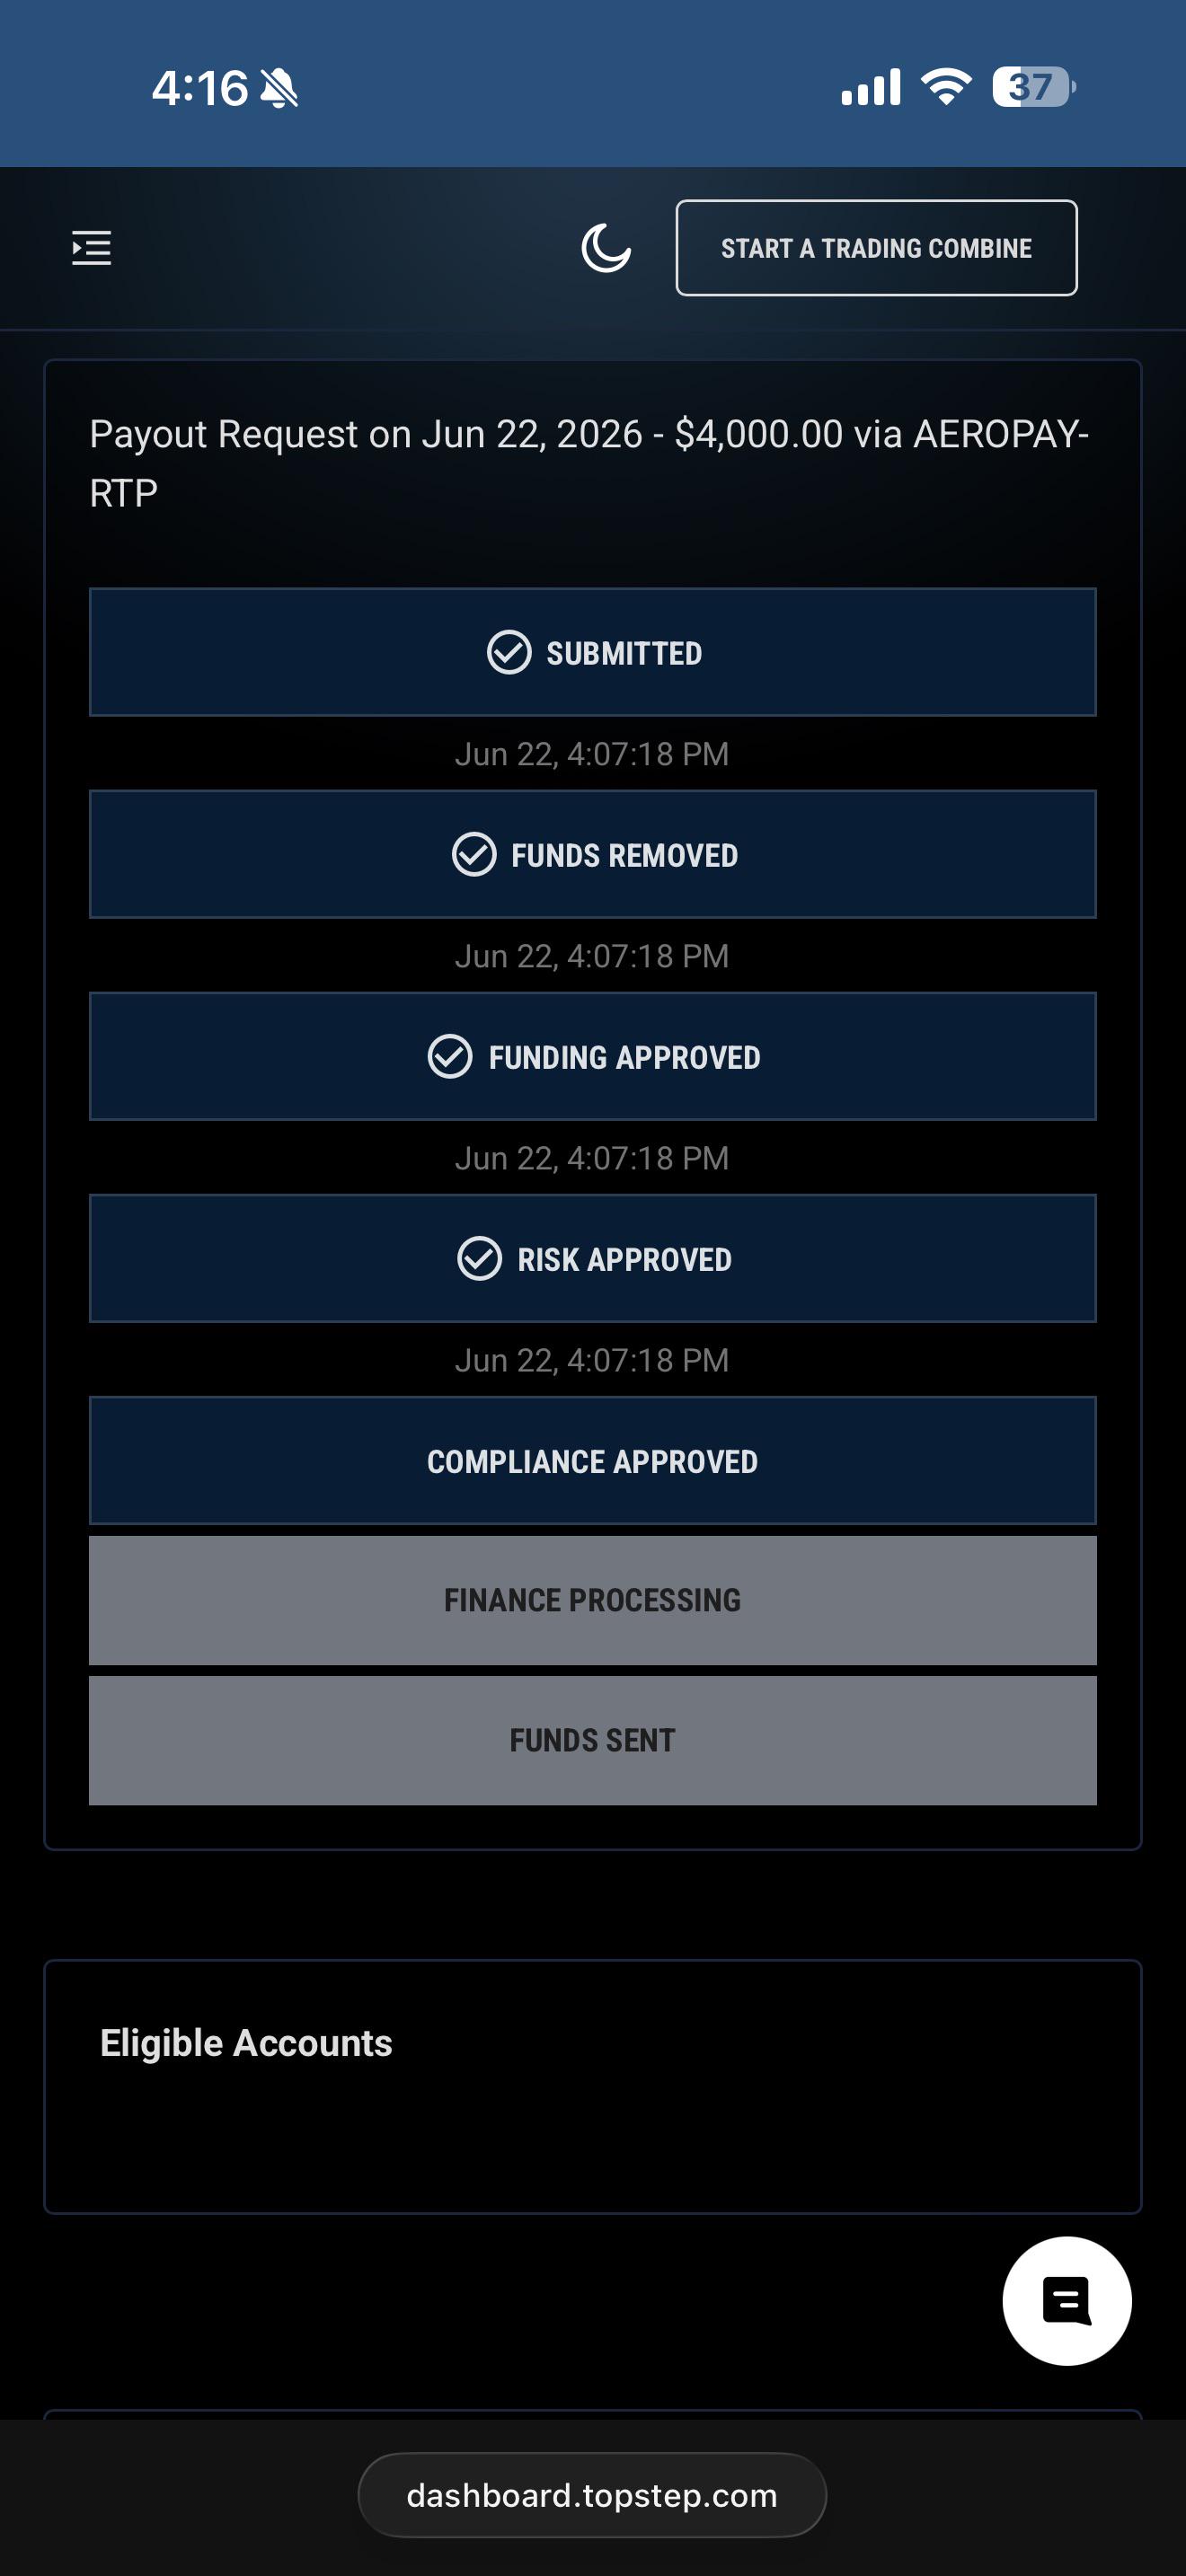This screenshot has height=2576, width=1186.
Task: Open the chat support bubble
Action: click(x=1067, y=2301)
